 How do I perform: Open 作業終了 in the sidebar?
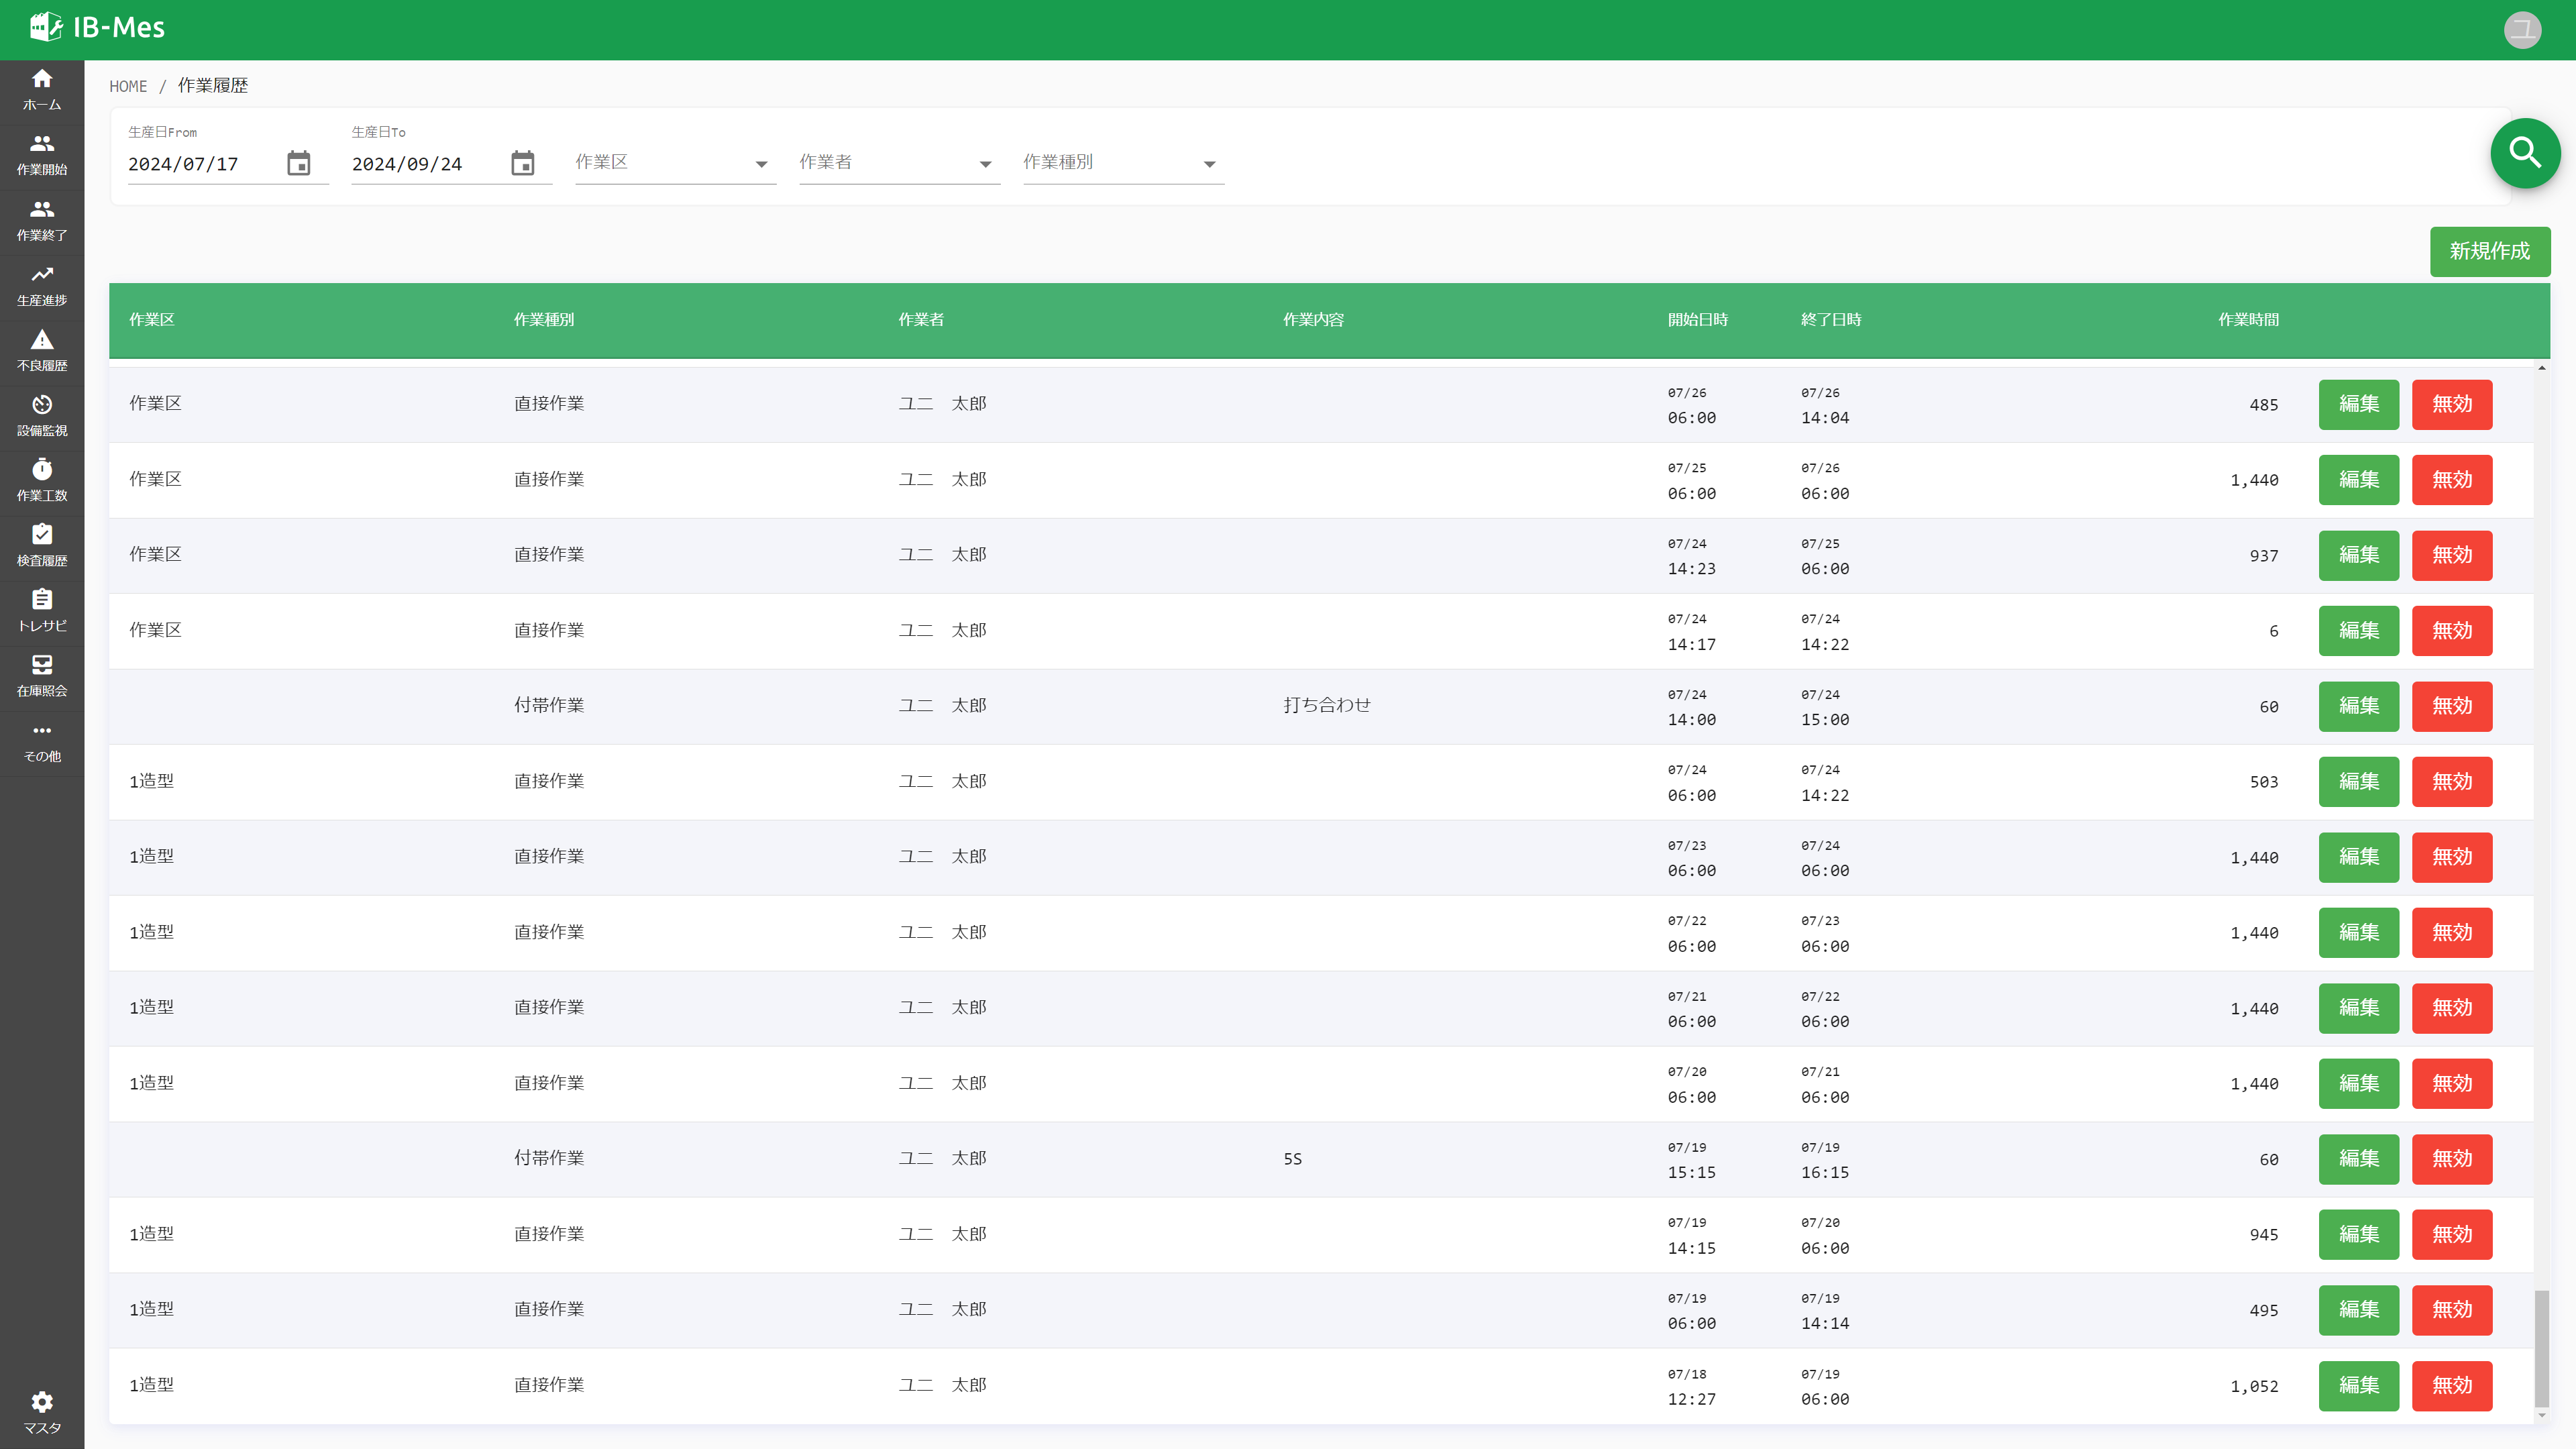click(42, 221)
